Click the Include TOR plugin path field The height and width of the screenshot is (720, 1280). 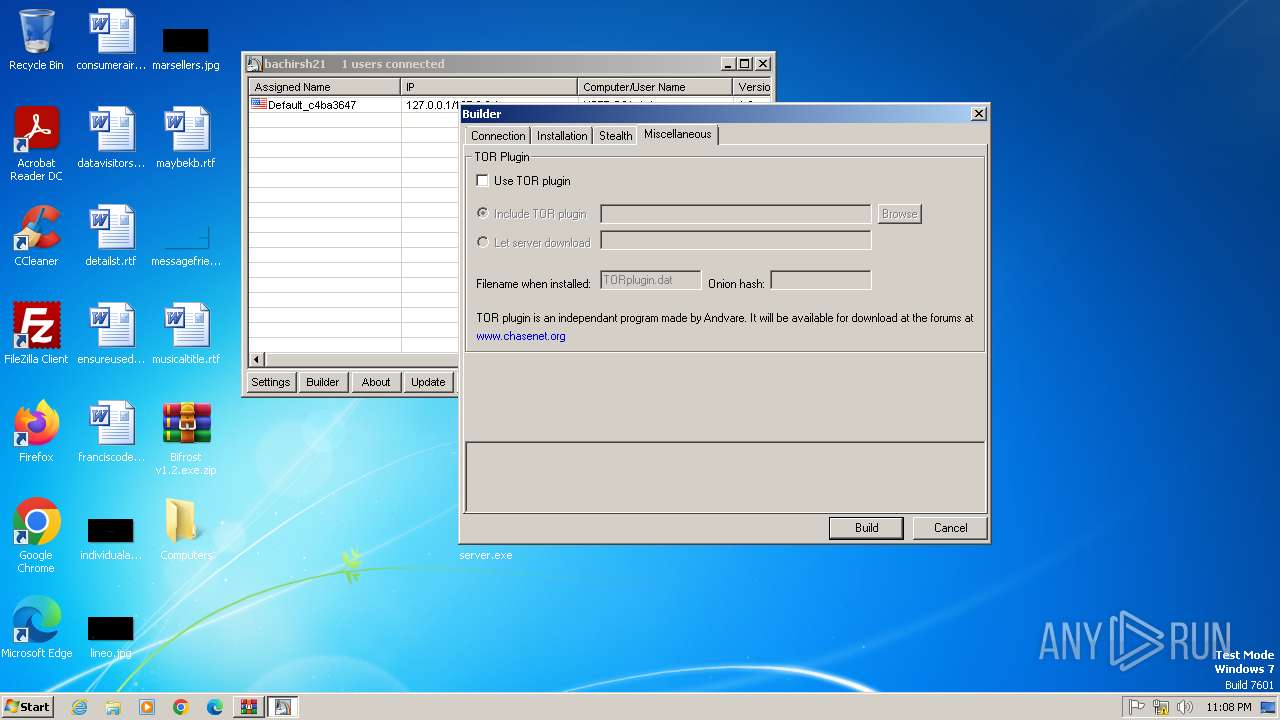pyautogui.click(x=736, y=214)
